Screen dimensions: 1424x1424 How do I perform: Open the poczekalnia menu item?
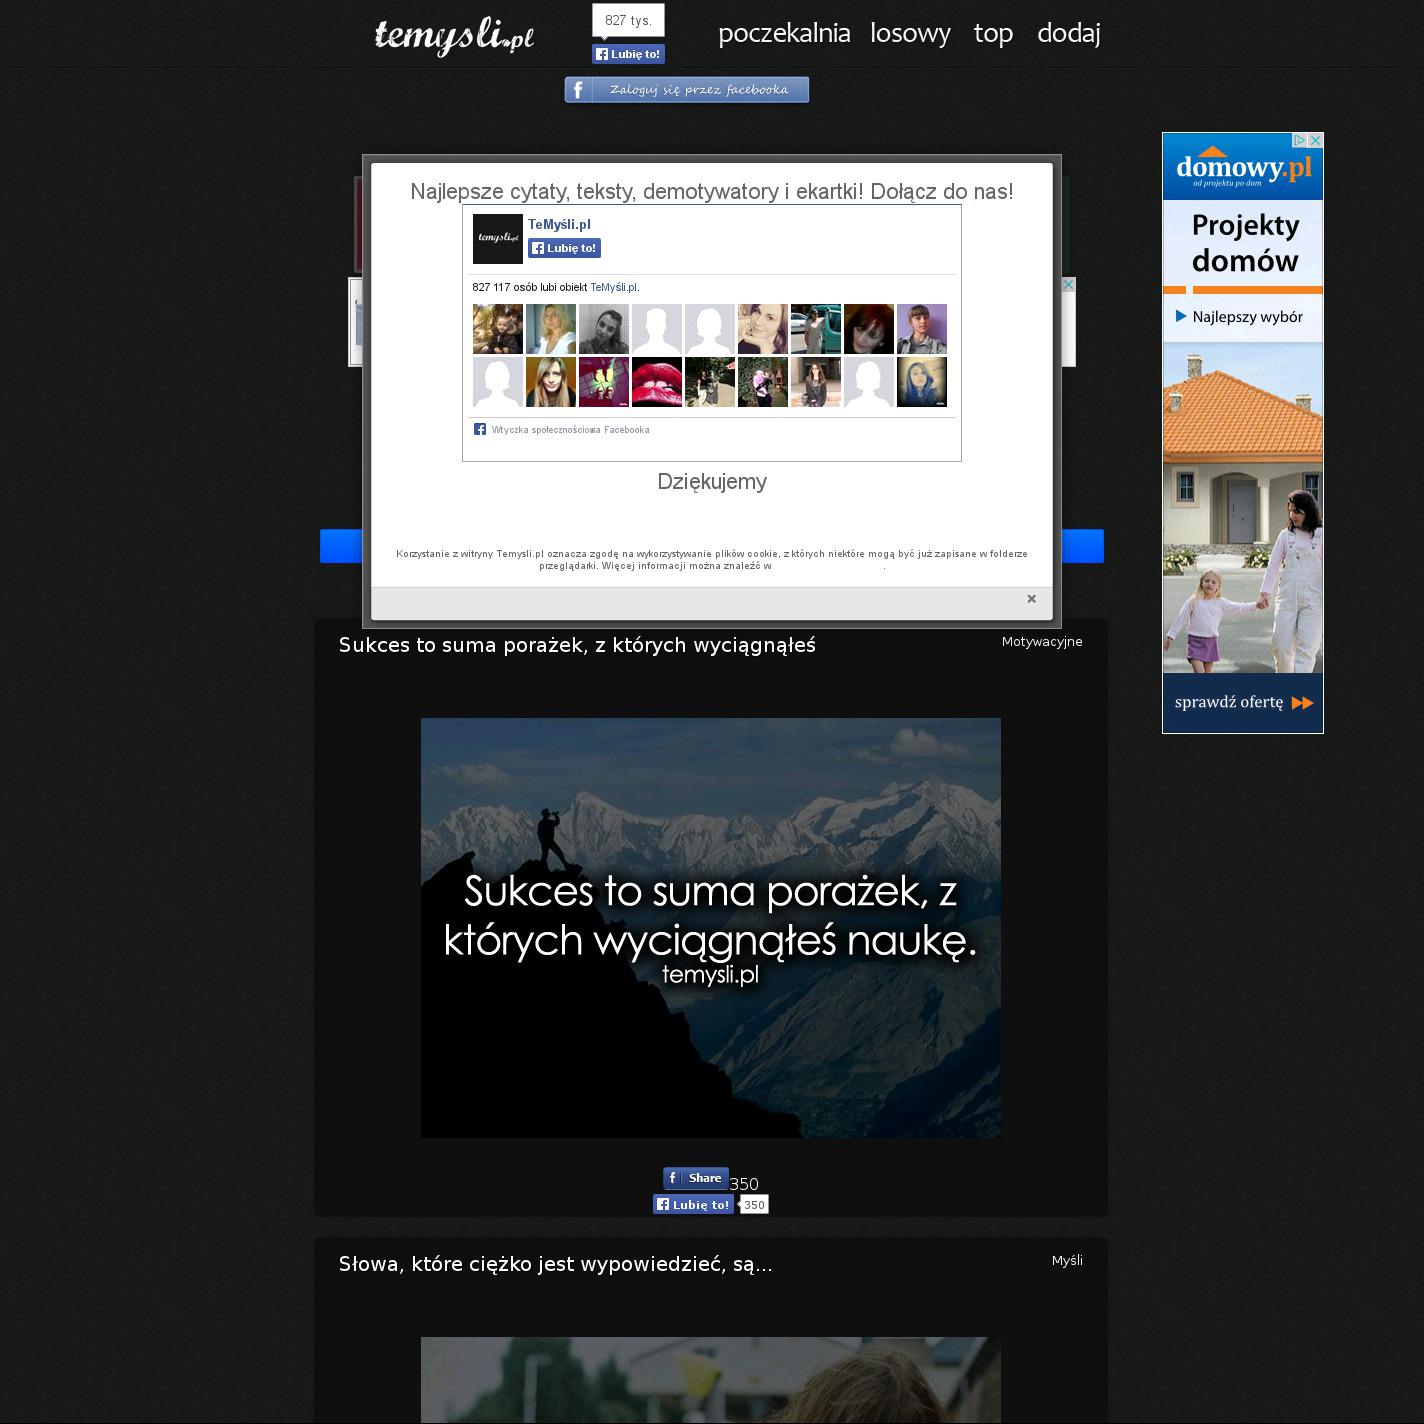click(x=784, y=33)
